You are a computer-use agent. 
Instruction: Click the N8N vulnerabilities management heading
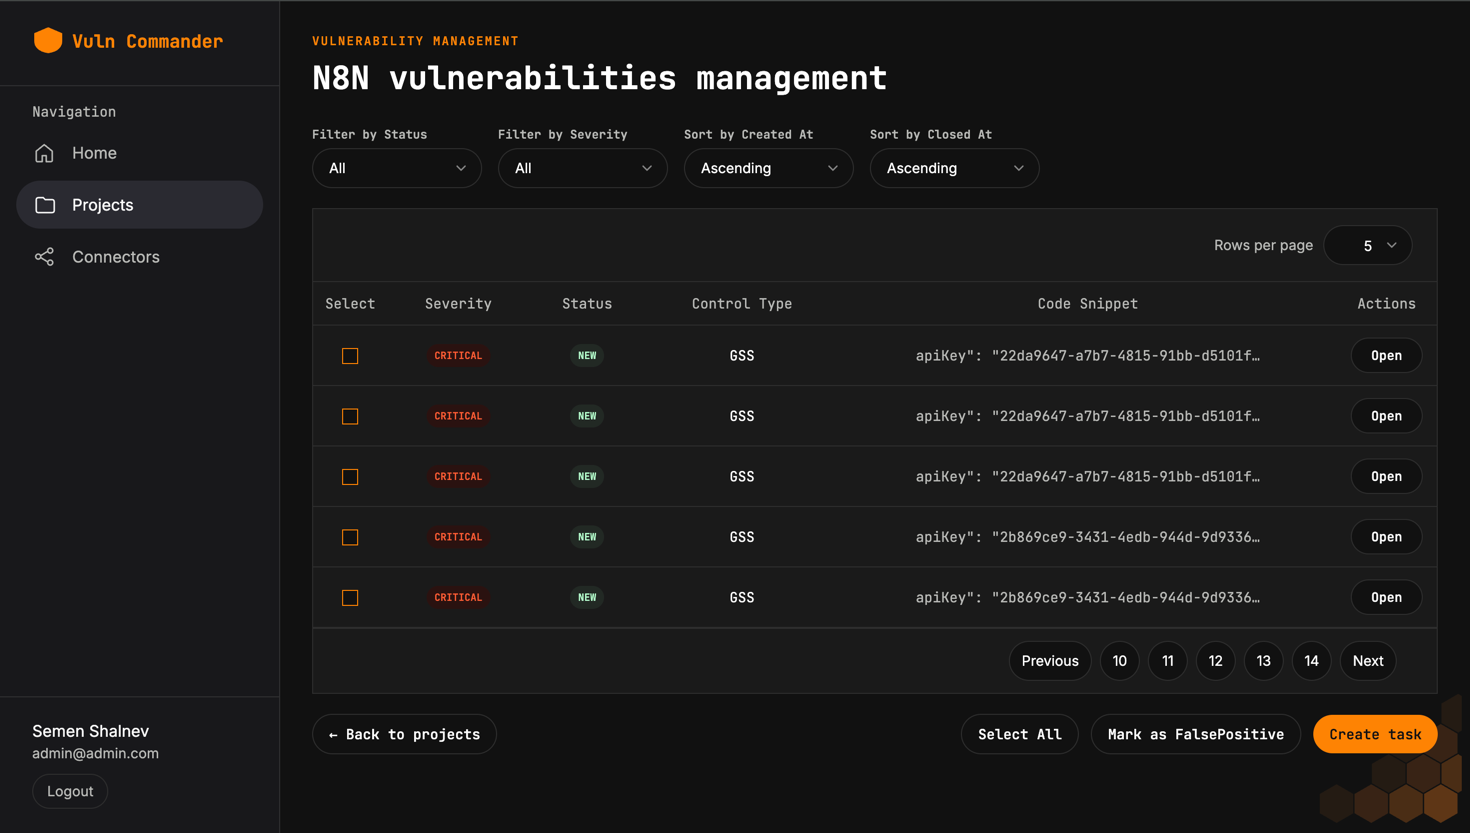point(599,78)
